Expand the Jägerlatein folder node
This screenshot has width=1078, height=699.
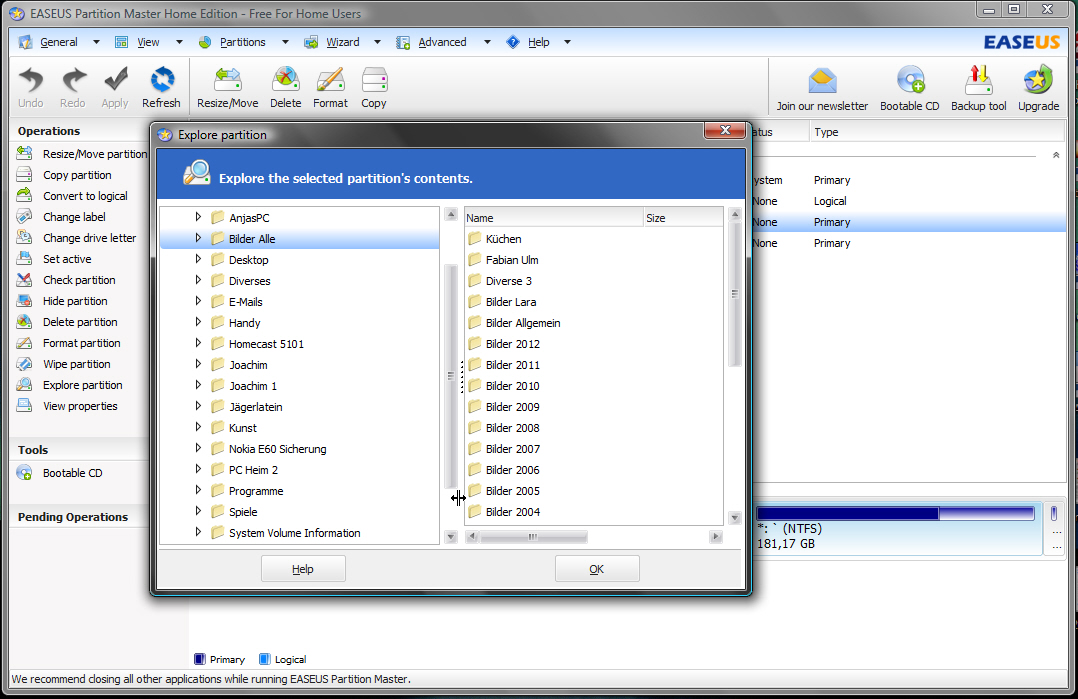point(198,406)
